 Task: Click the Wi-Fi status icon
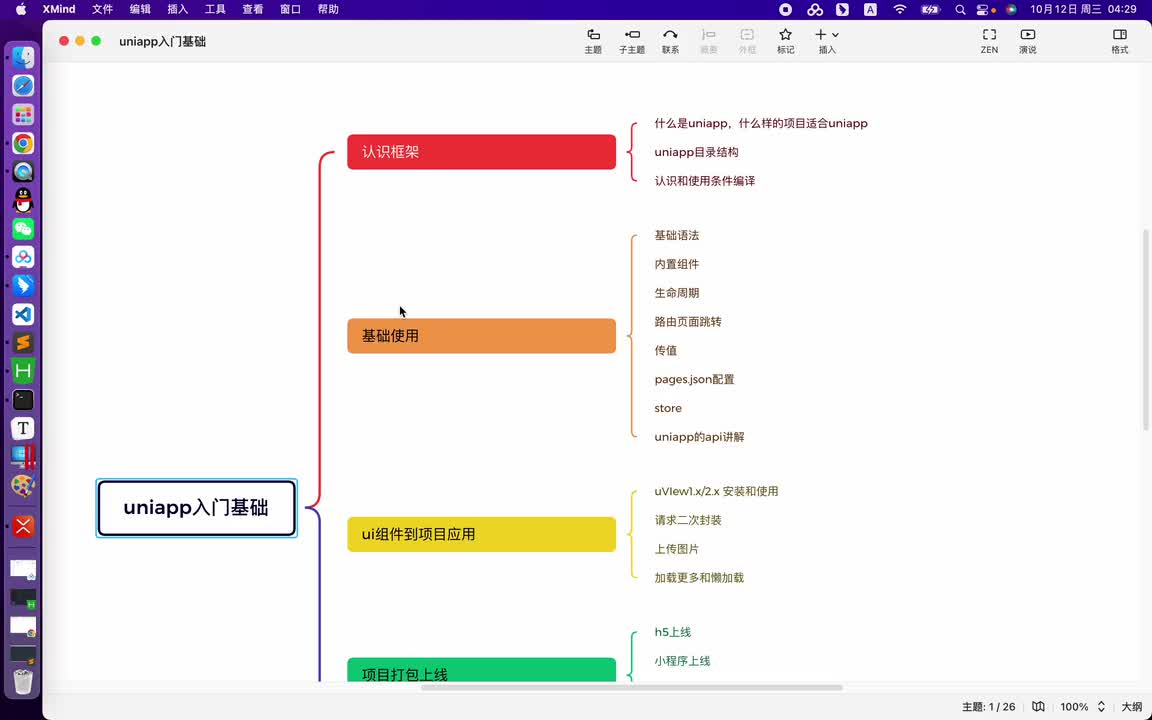900,10
